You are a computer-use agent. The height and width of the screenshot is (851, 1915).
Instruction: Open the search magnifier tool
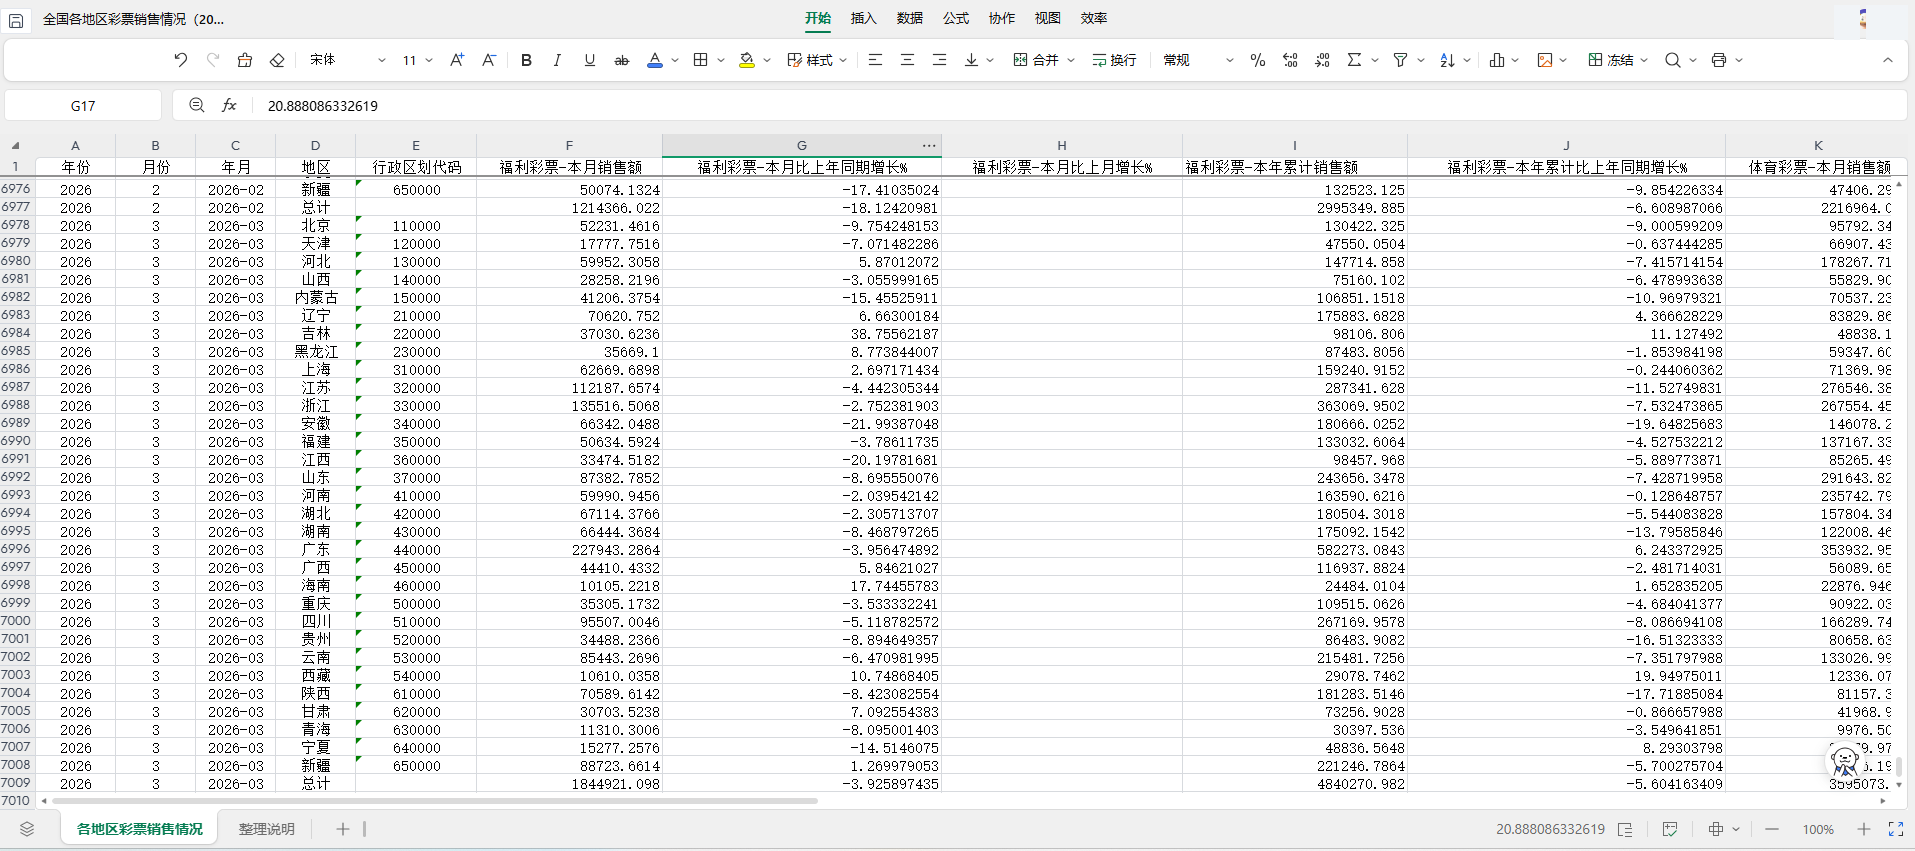tap(1672, 60)
